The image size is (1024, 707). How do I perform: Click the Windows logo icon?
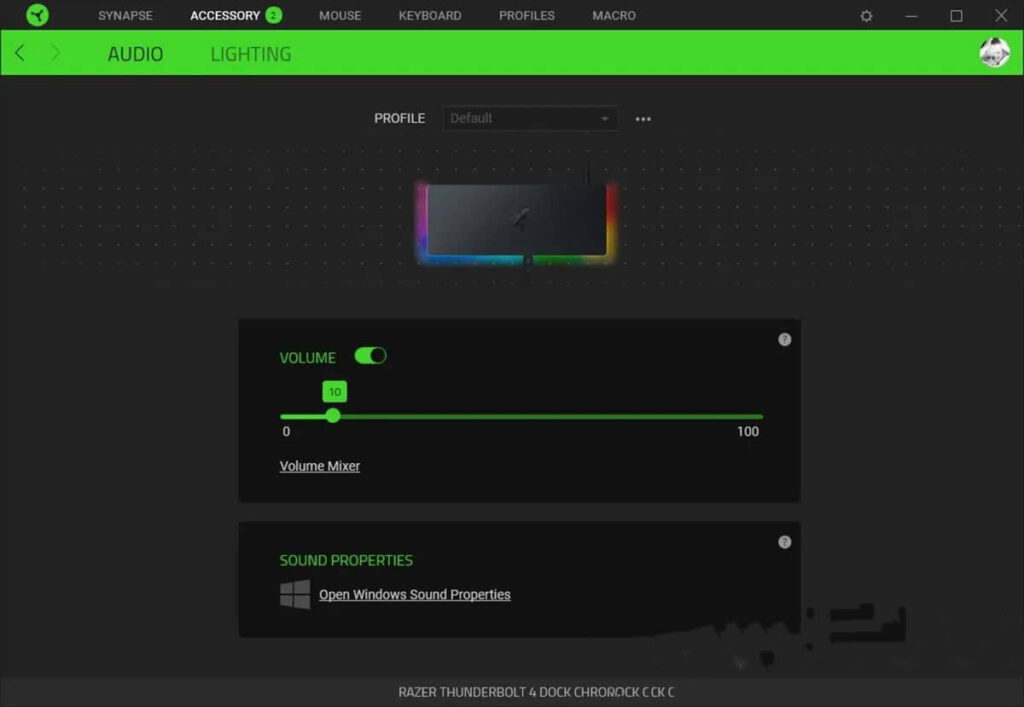point(295,595)
